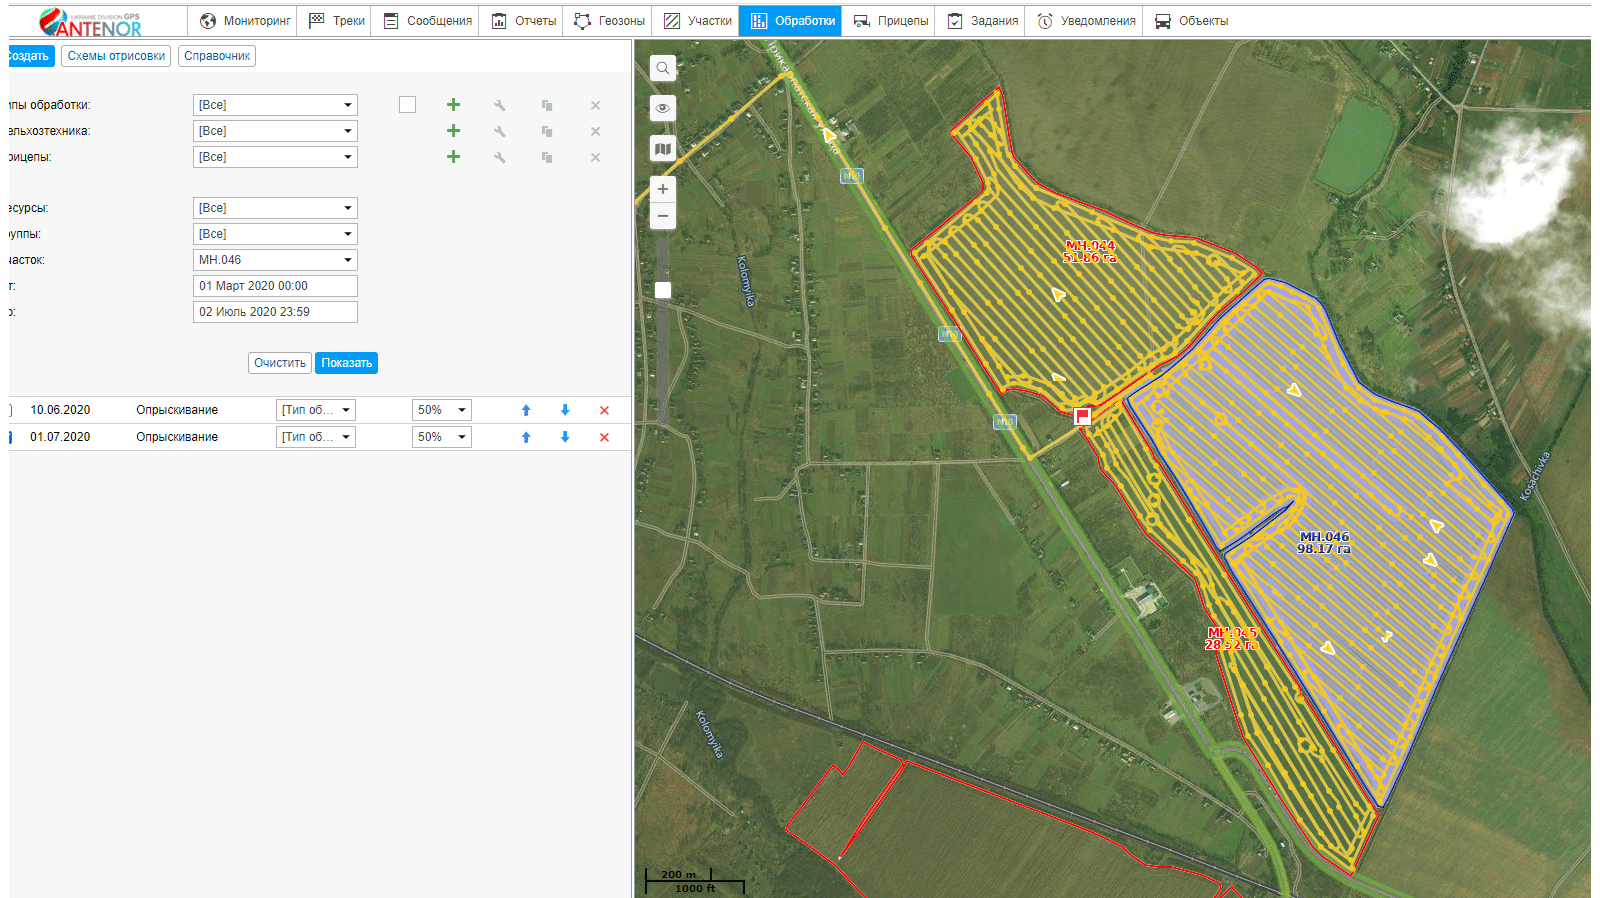This screenshot has width=1600, height=898.
Task: Open the map layers selector icon
Action: coord(662,149)
